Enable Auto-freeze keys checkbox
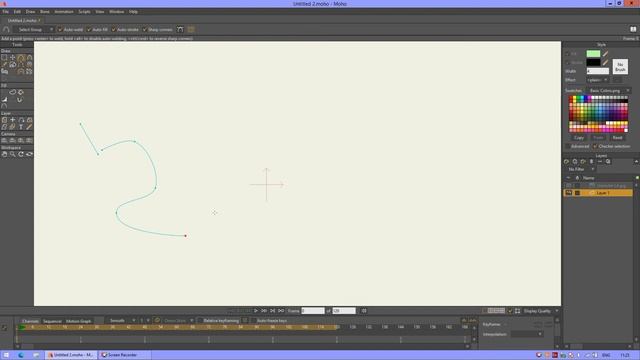Screen dimensions: 640x360 [253, 321]
